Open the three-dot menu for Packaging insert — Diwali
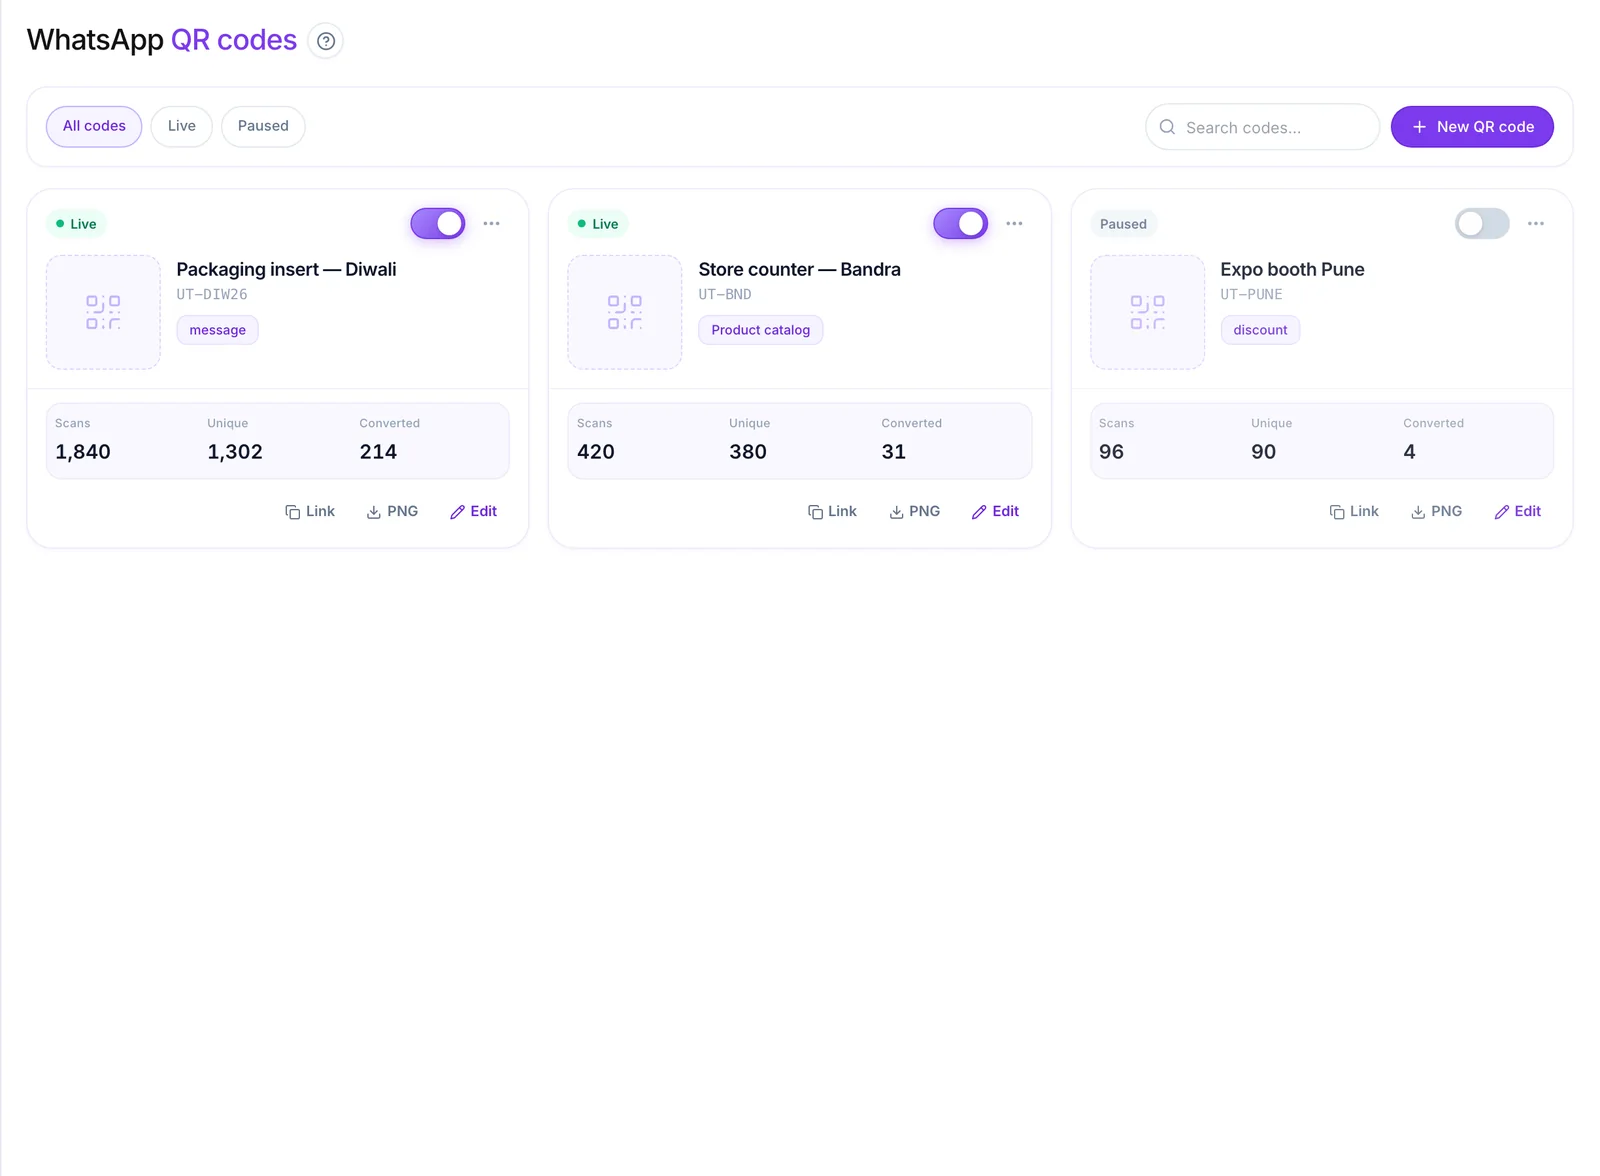Viewport: 1600px width, 1176px height. coord(491,223)
